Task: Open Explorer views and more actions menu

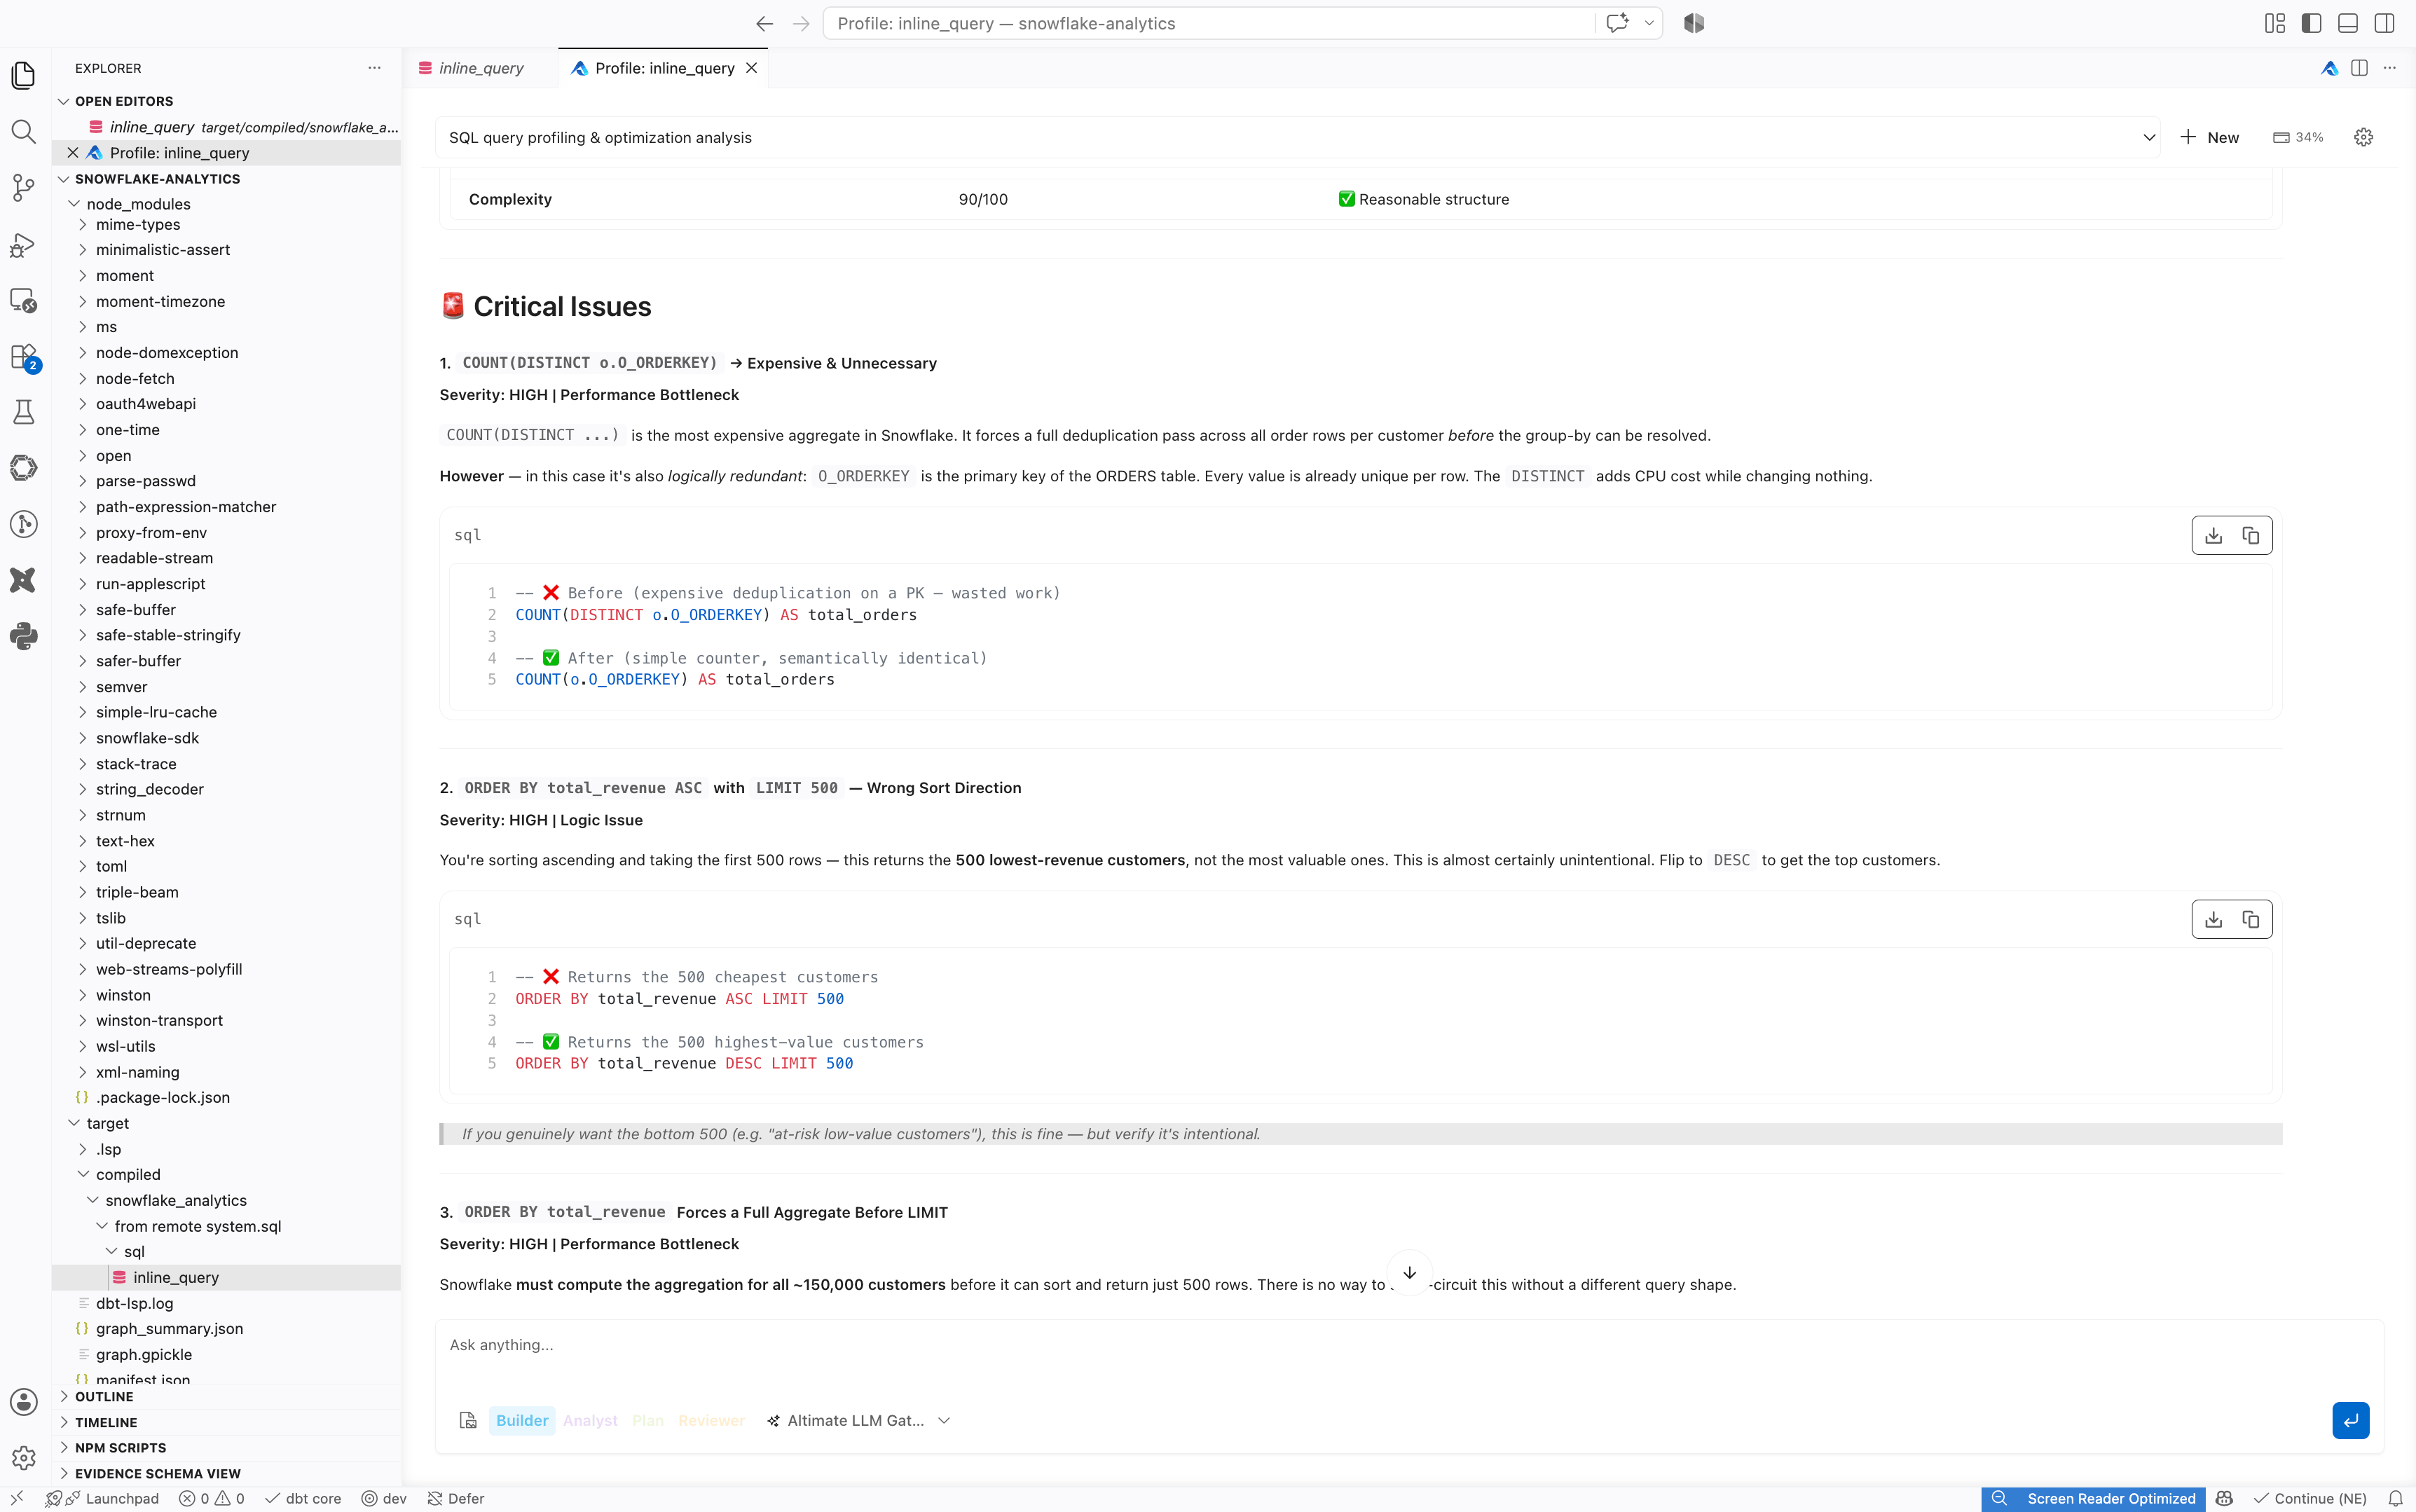Action: click(x=374, y=68)
